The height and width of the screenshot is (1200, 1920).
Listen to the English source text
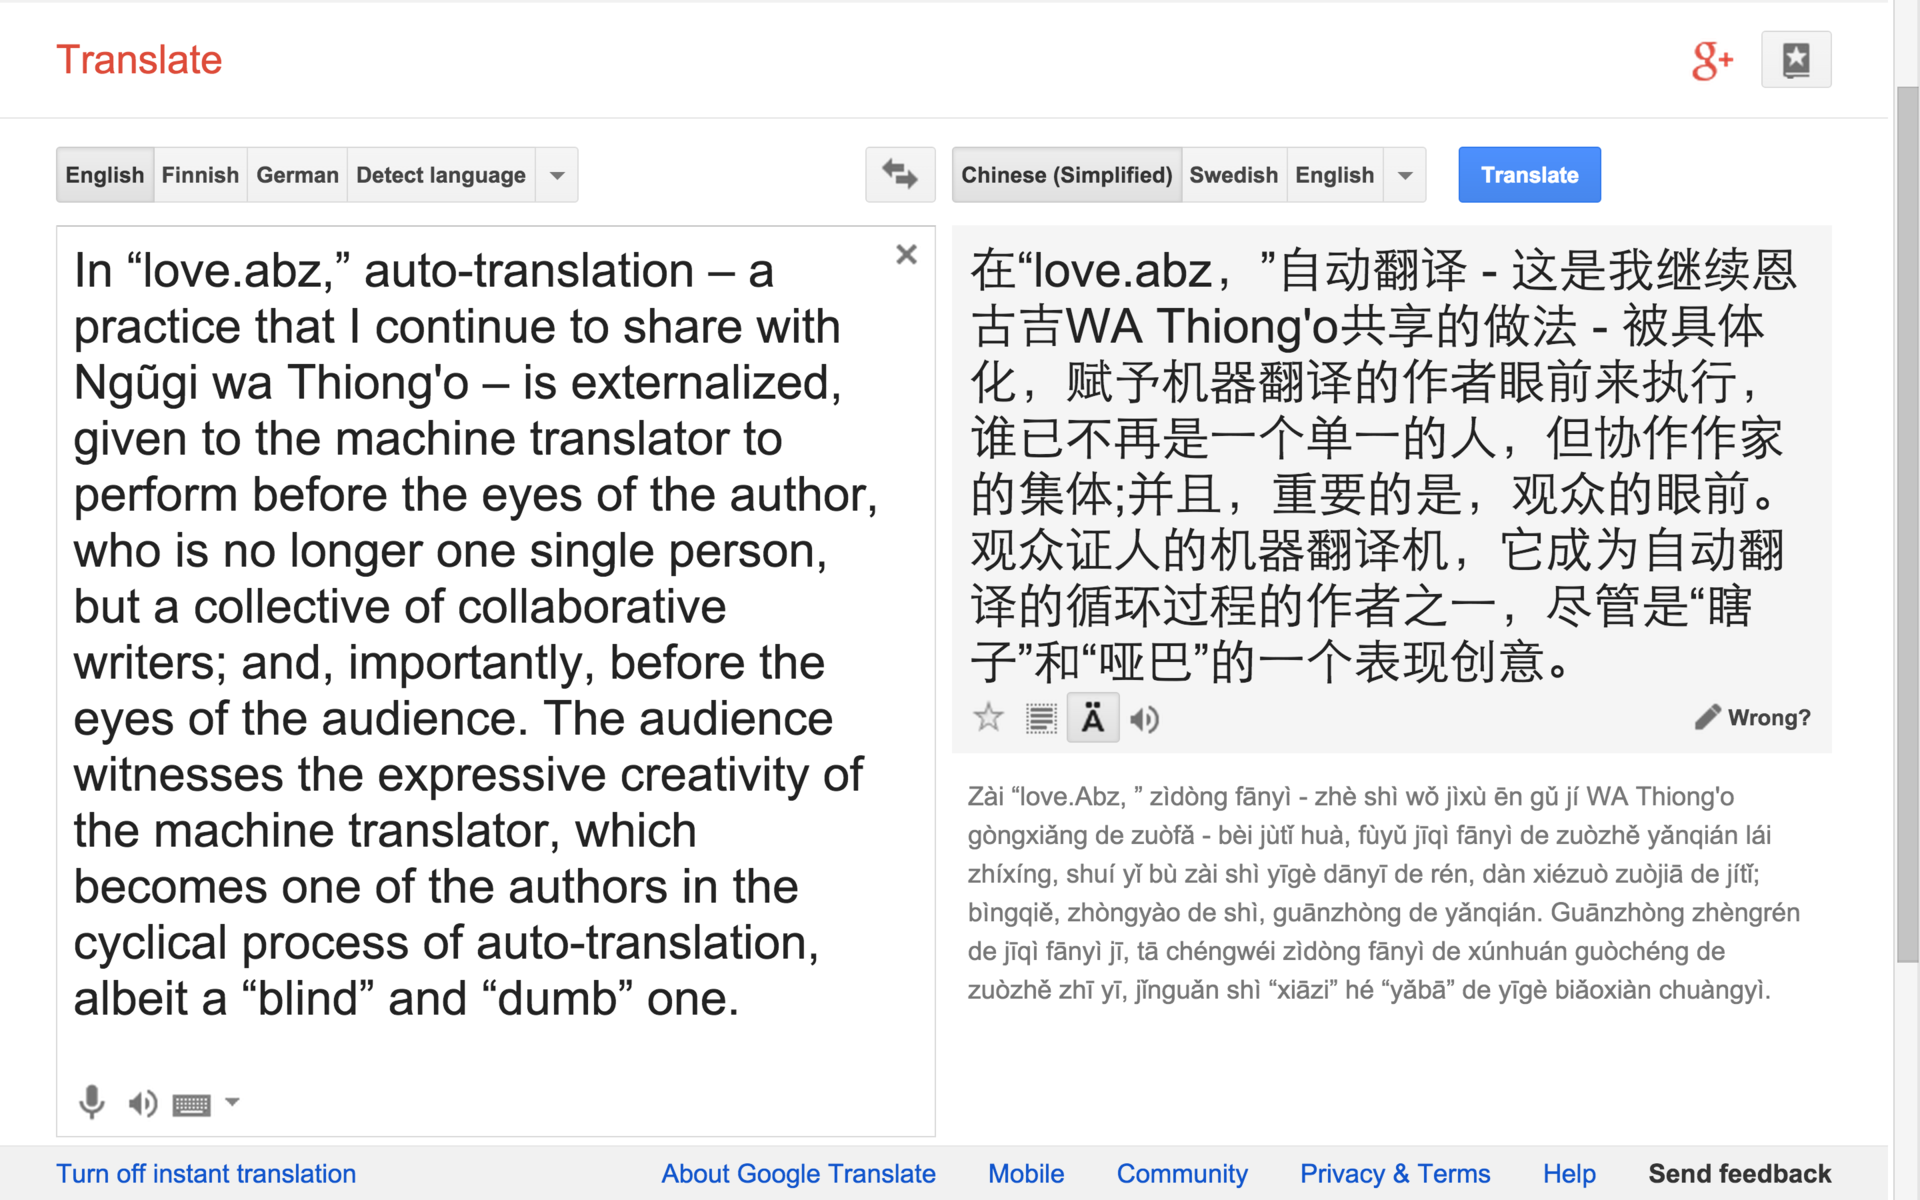[x=142, y=1103]
